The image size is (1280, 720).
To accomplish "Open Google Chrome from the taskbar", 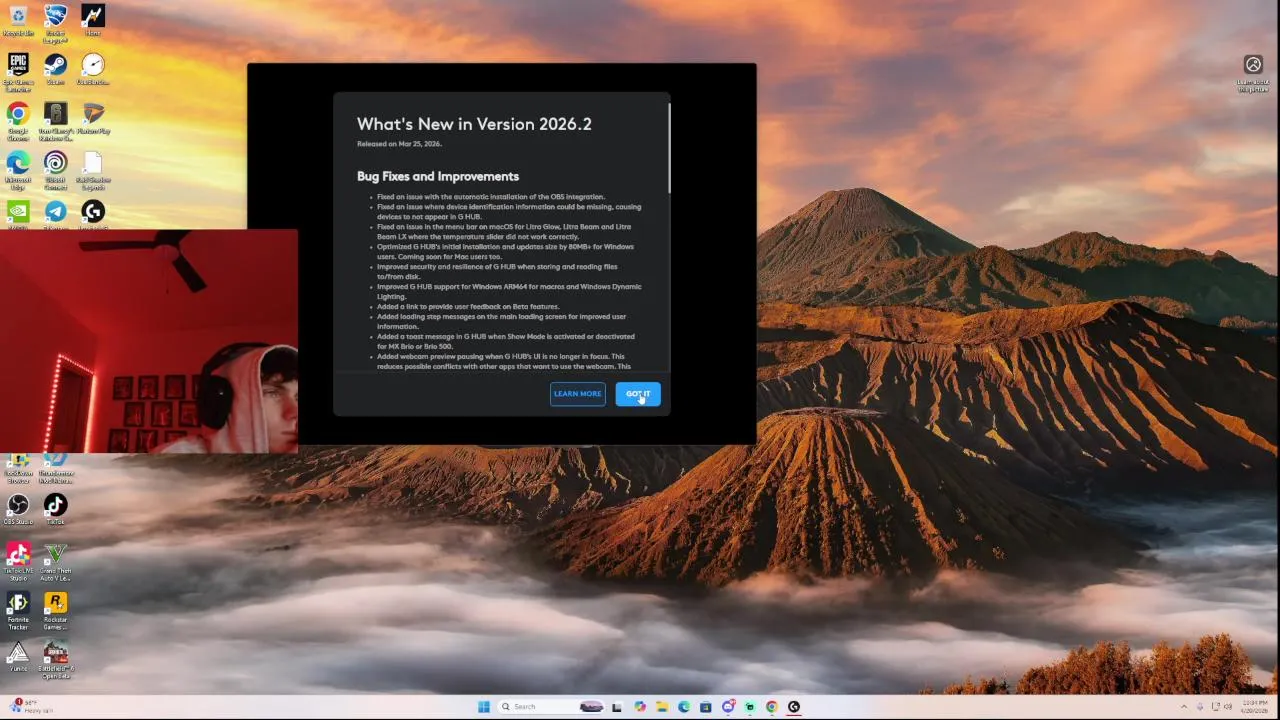I will click(772, 707).
